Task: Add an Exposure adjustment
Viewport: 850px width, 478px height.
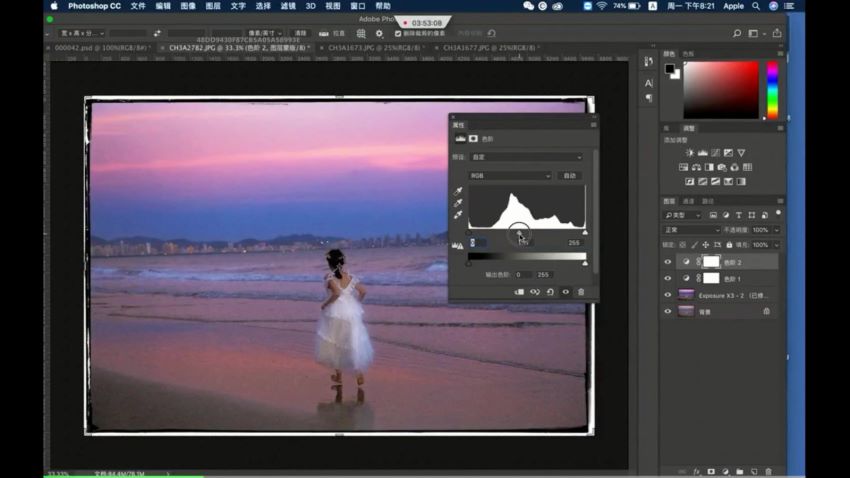Action: click(728, 153)
